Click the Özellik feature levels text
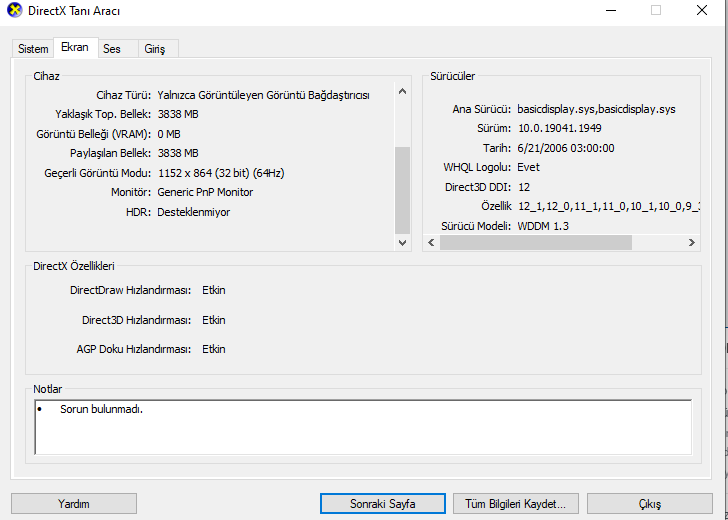The width and height of the screenshot is (728, 520). (609, 206)
